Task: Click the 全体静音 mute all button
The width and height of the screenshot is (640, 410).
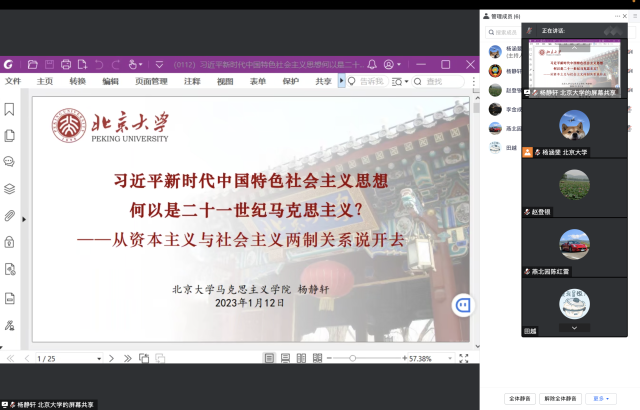Action: [520, 399]
